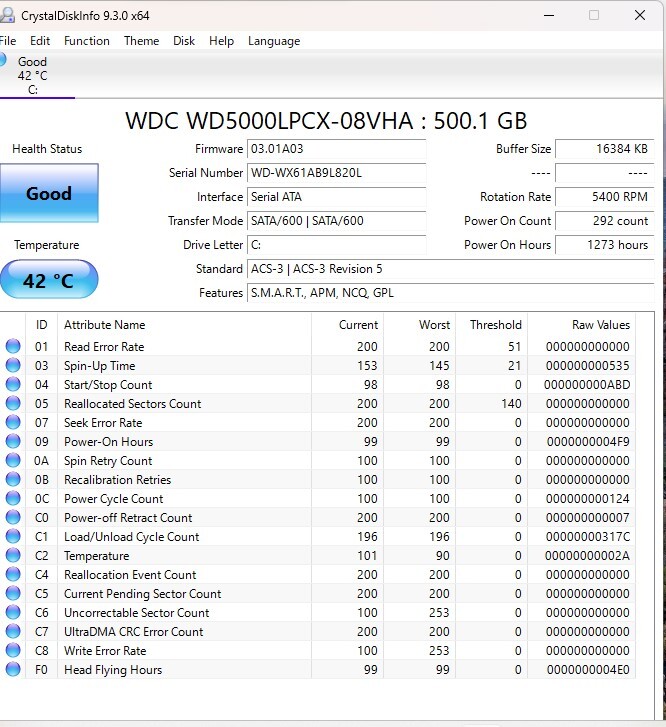Click the blue status orb for Spin-Up Time
This screenshot has height=727, width=666.
[13, 365]
